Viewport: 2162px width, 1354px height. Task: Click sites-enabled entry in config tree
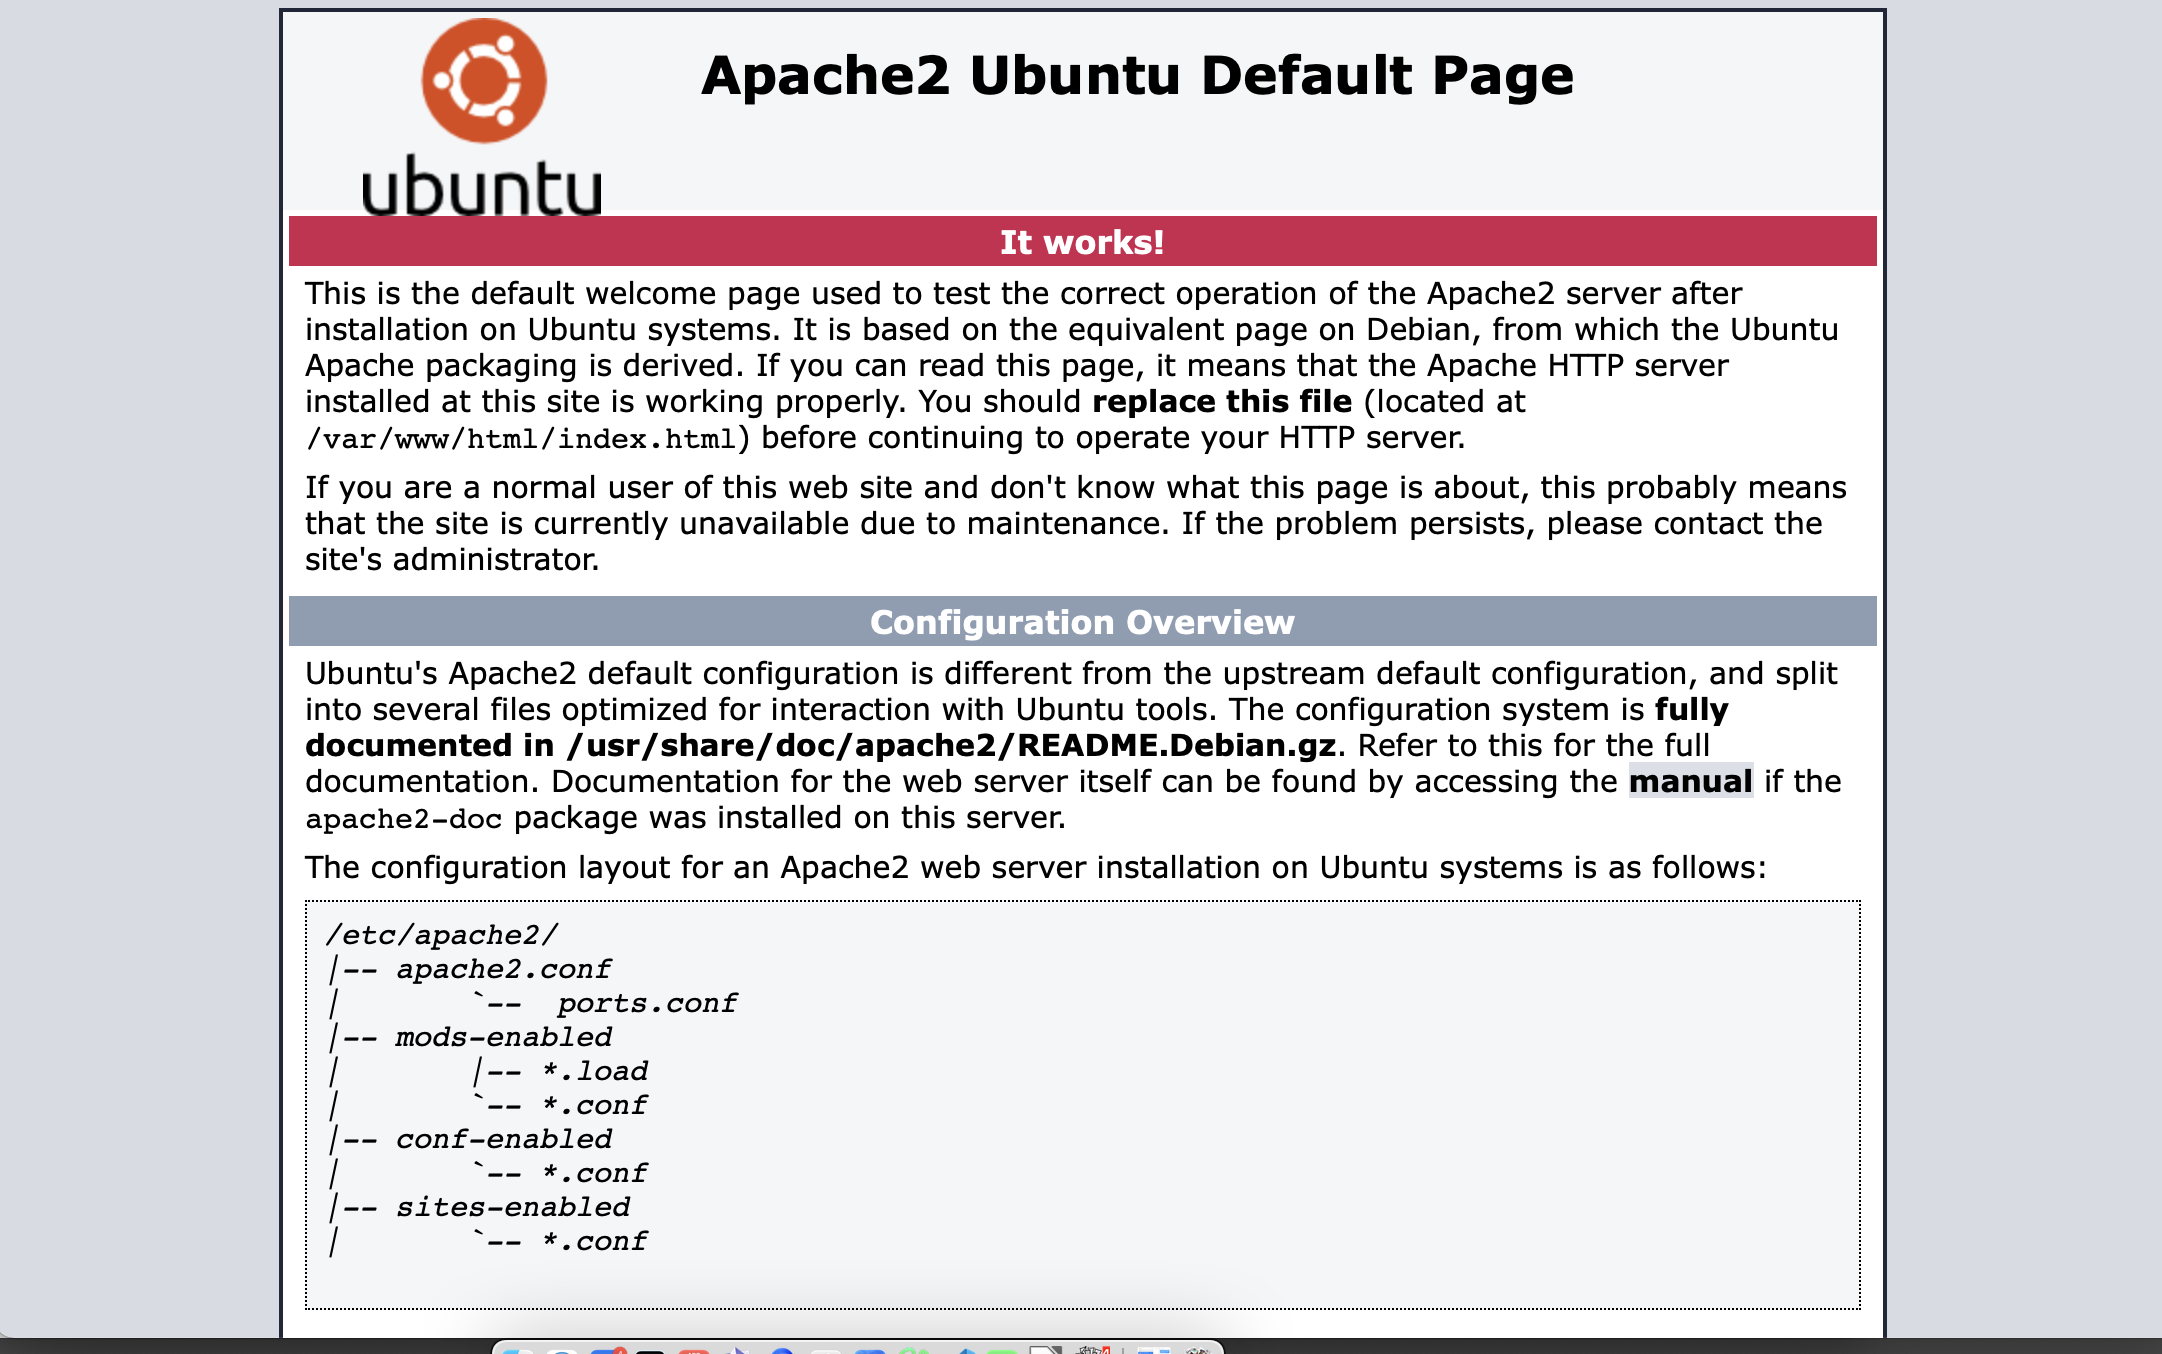tap(512, 1207)
